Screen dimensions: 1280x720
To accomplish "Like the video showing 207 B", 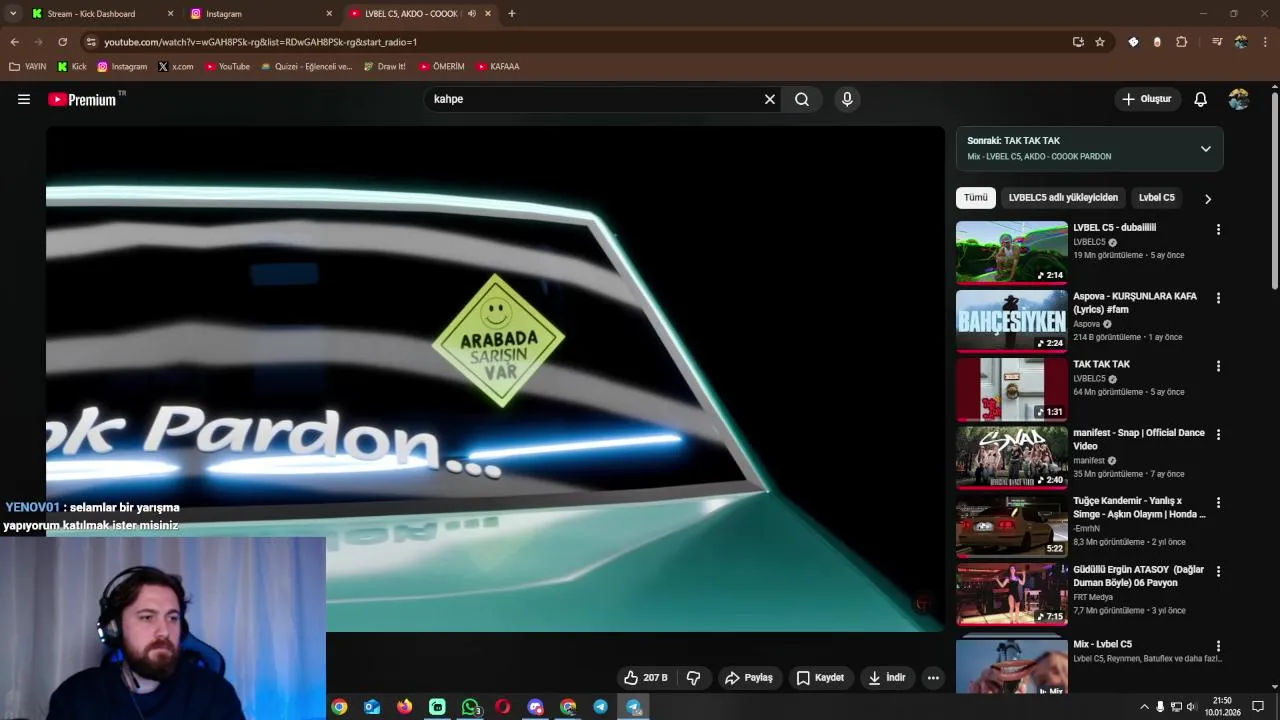I will click(645, 678).
